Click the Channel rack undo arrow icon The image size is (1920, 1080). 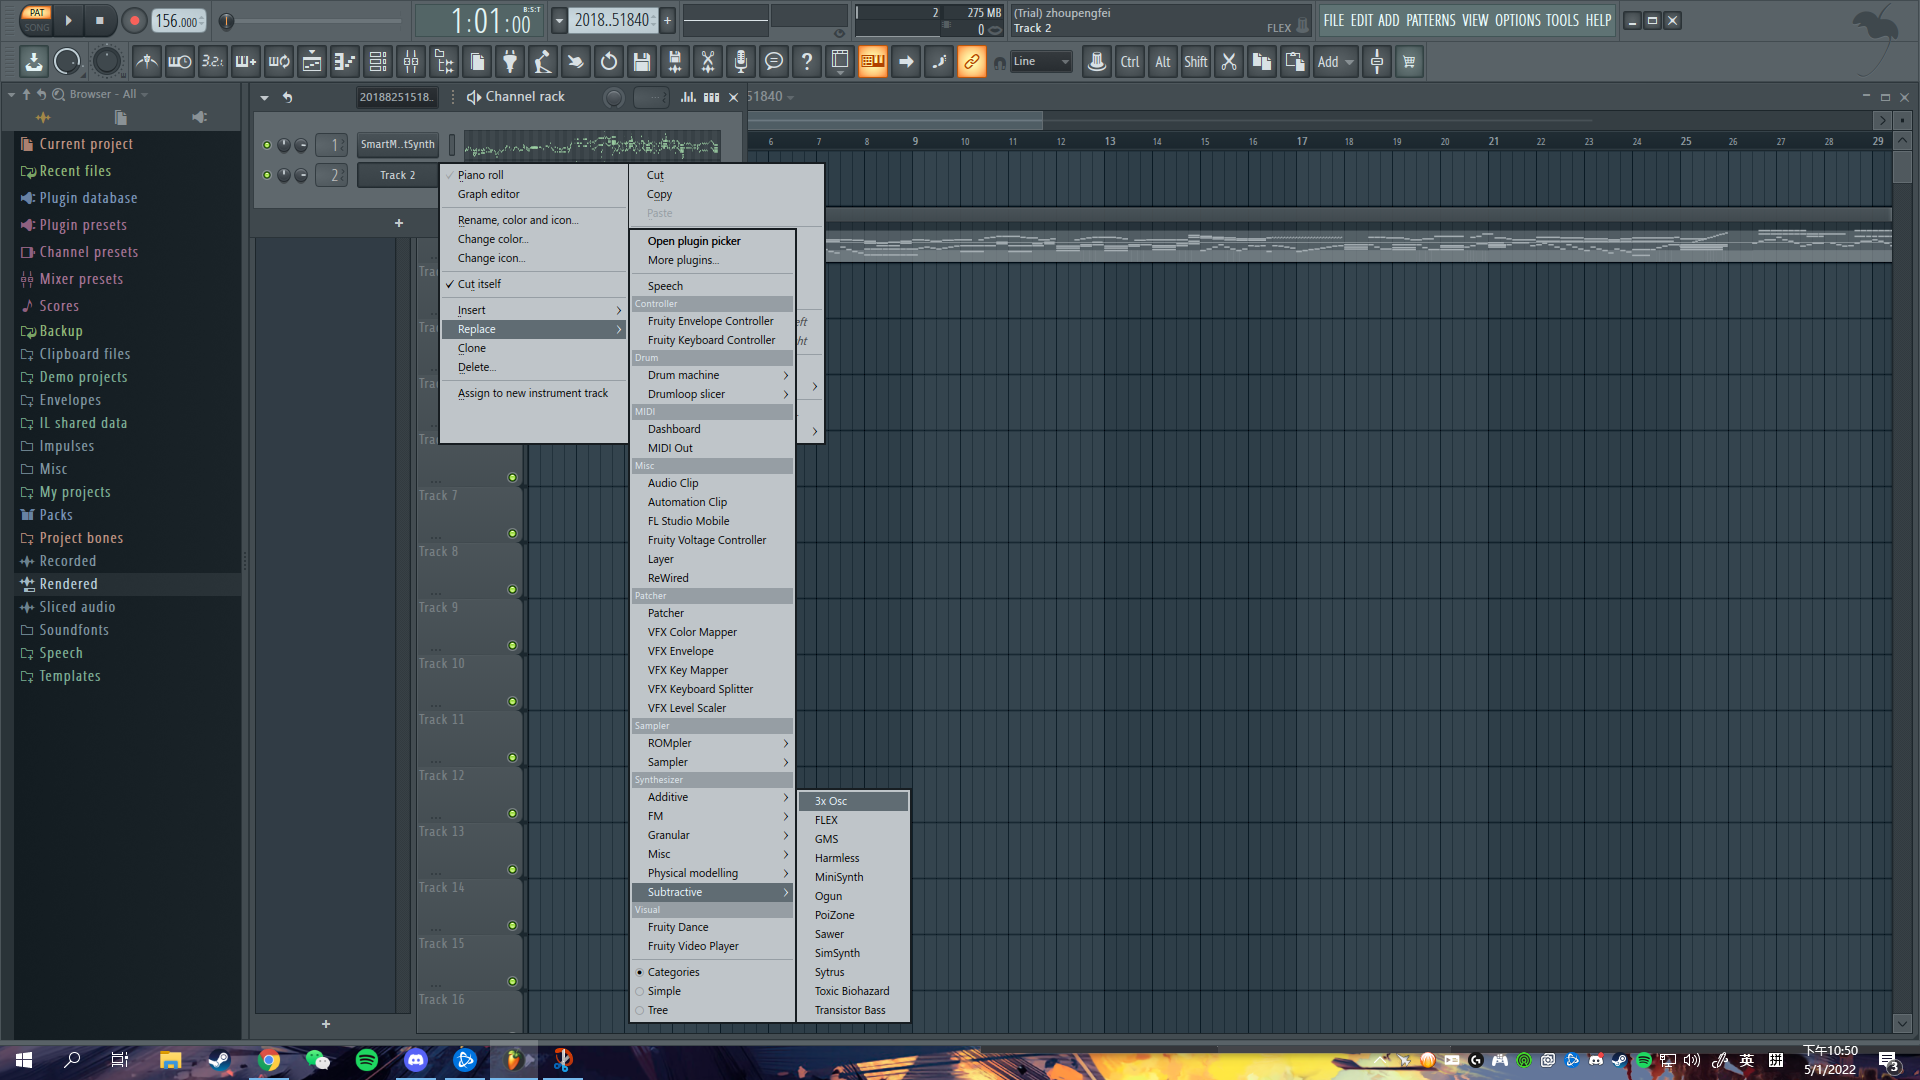[x=287, y=97]
